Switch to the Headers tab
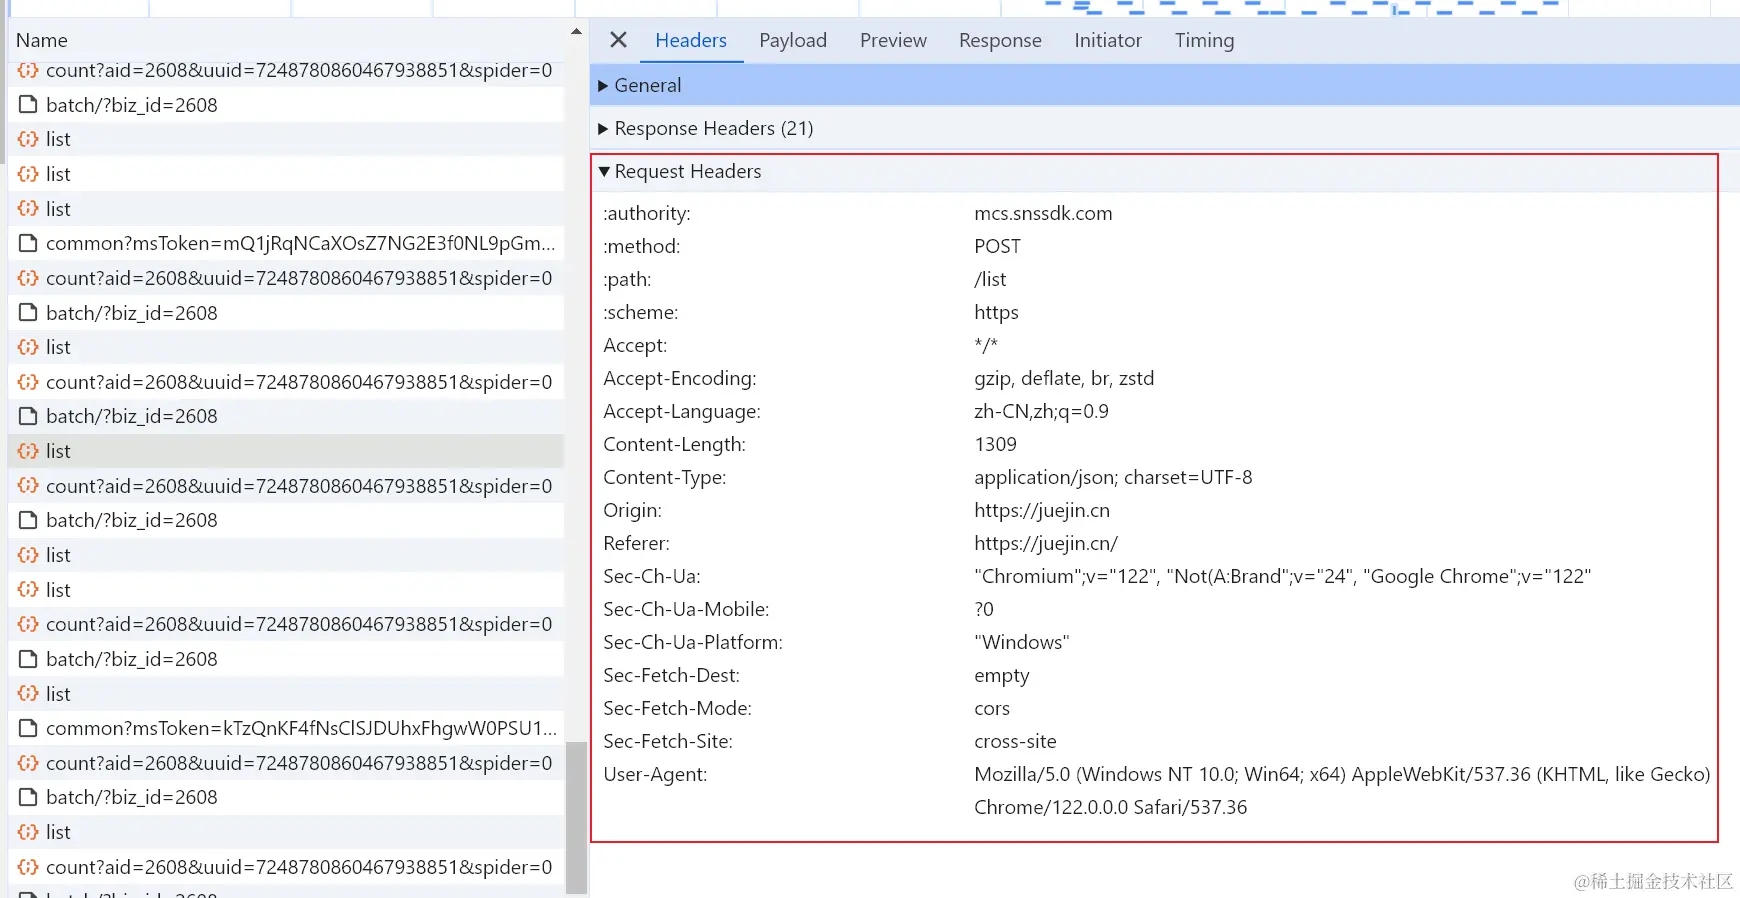Viewport: 1740px width, 898px height. tap(691, 40)
